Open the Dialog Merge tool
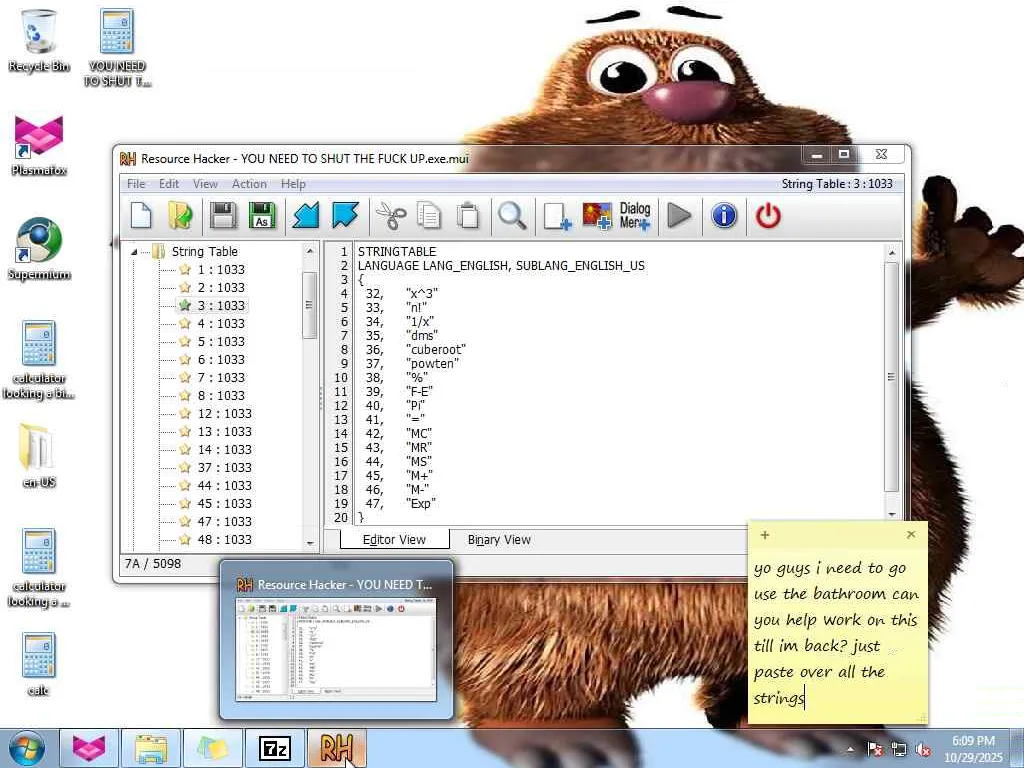 pyautogui.click(x=634, y=216)
